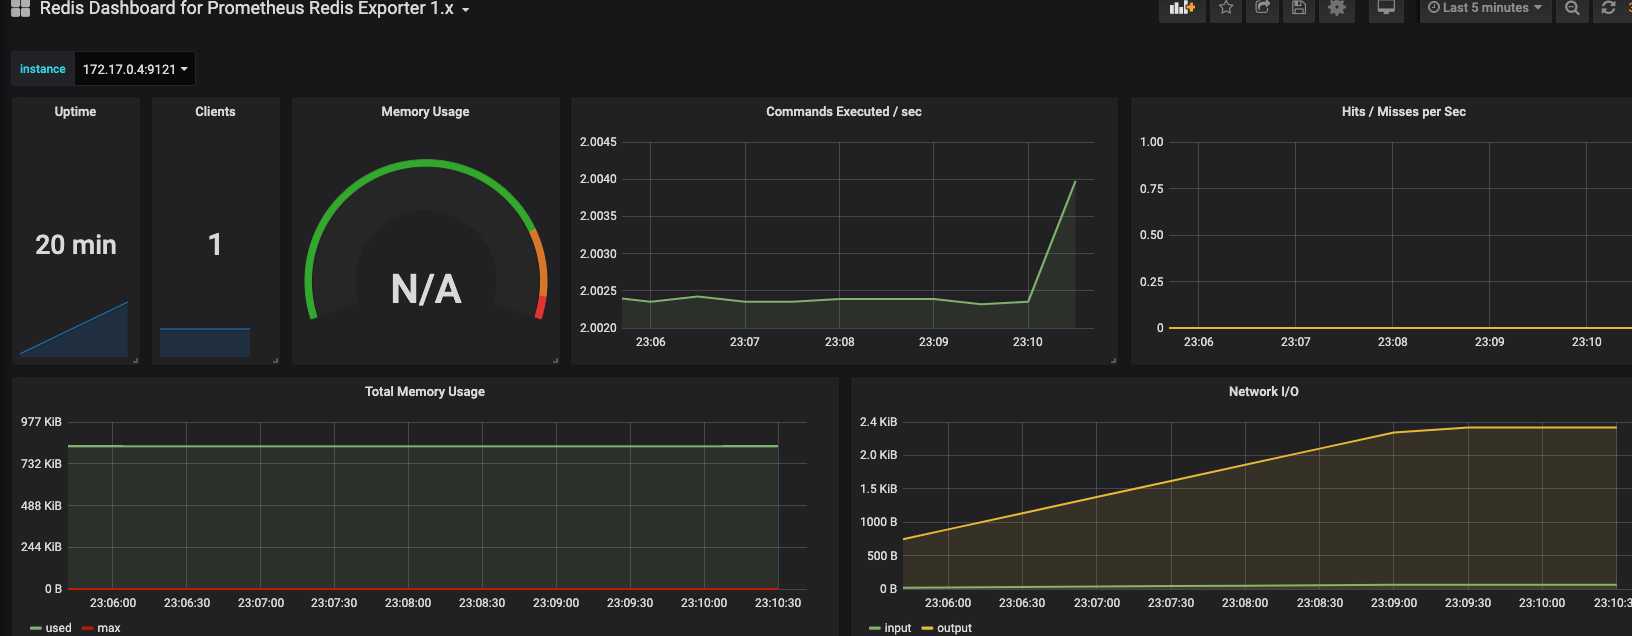Click the 2.0040 y-axis label
1632x636 pixels.
tap(598, 179)
